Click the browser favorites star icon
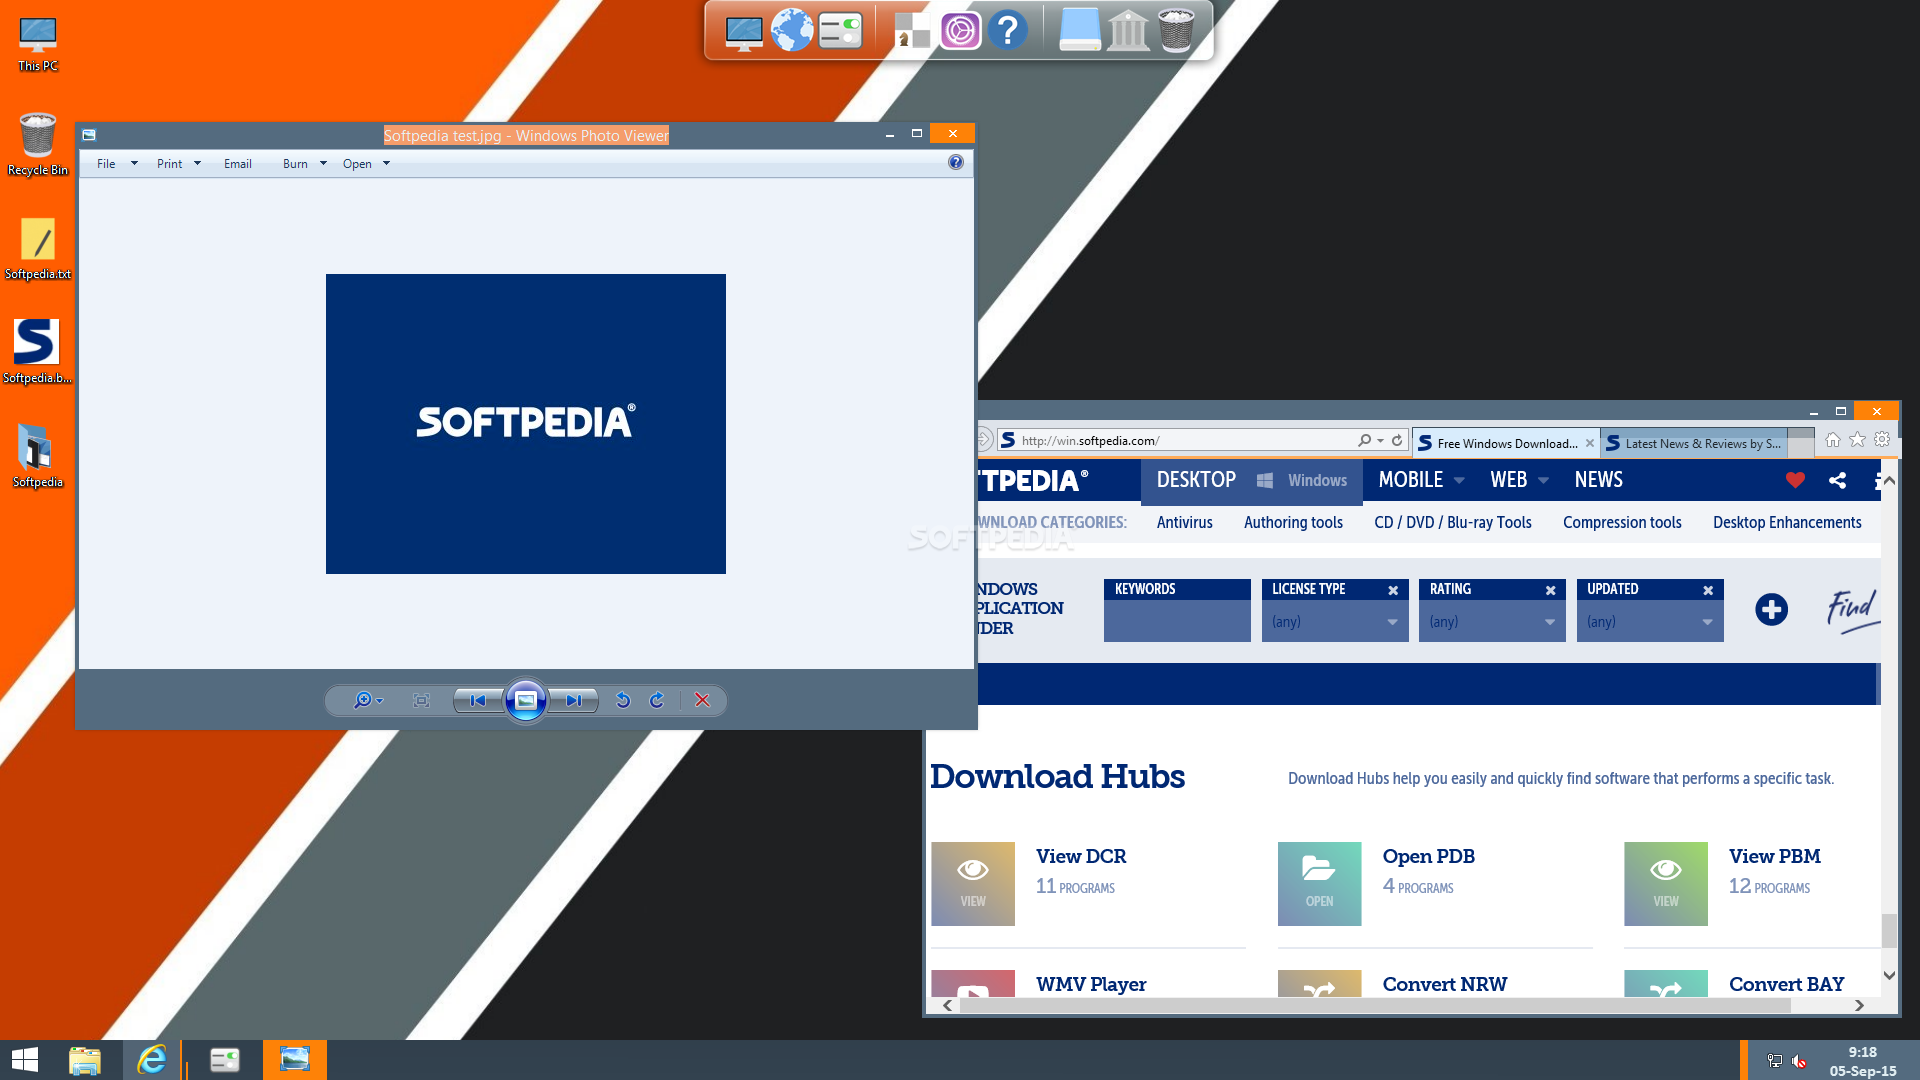 pos(1858,440)
